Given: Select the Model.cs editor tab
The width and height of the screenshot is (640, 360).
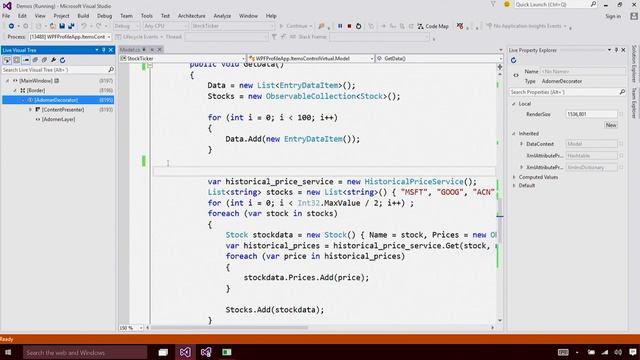Looking at the screenshot, I should [x=131, y=50].
